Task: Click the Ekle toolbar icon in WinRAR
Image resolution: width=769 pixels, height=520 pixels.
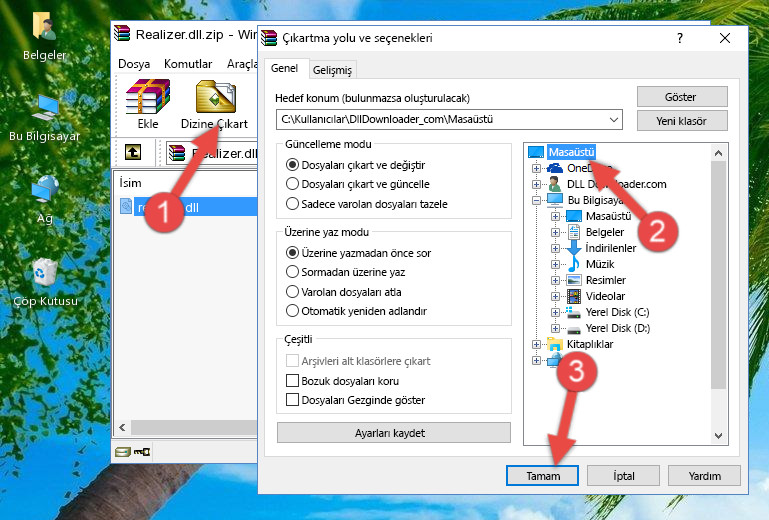Action: 148,97
